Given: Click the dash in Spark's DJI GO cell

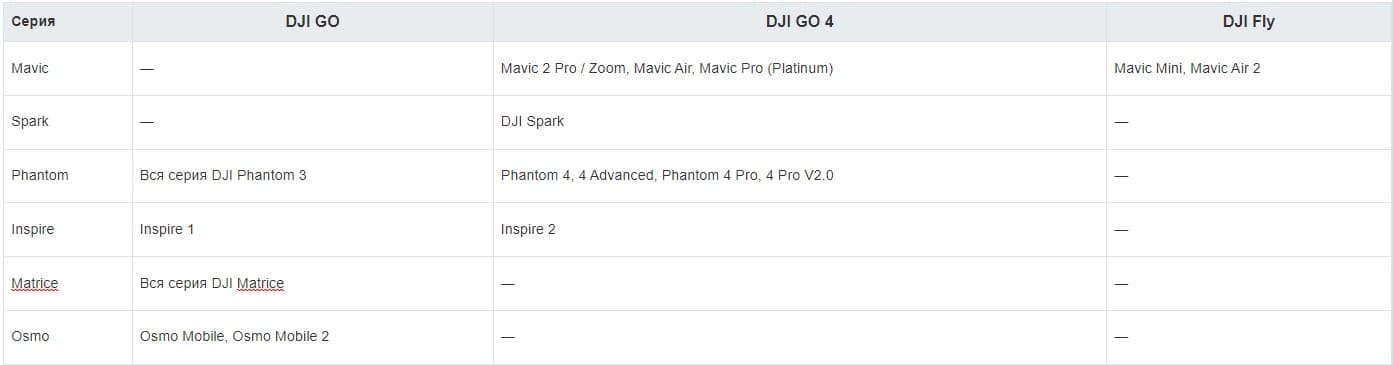Looking at the screenshot, I should click(147, 122).
